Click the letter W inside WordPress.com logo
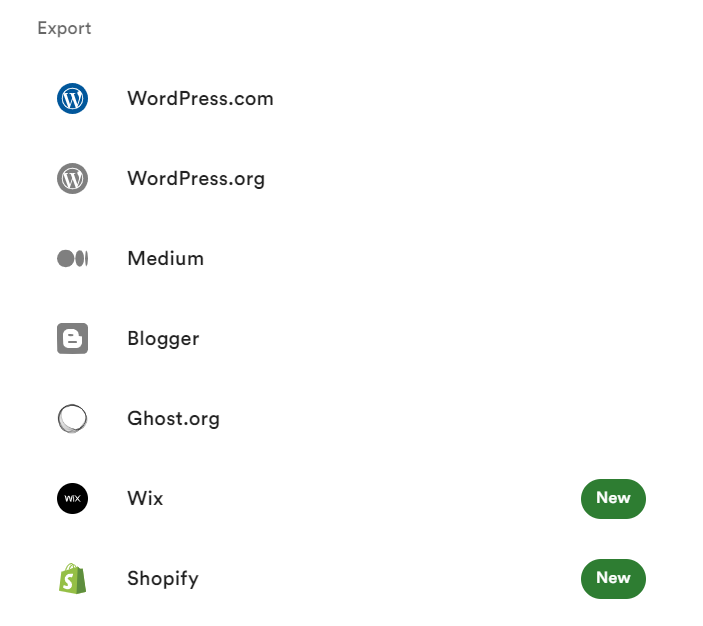Screen dimensions: 703x626 pos(72,99)
